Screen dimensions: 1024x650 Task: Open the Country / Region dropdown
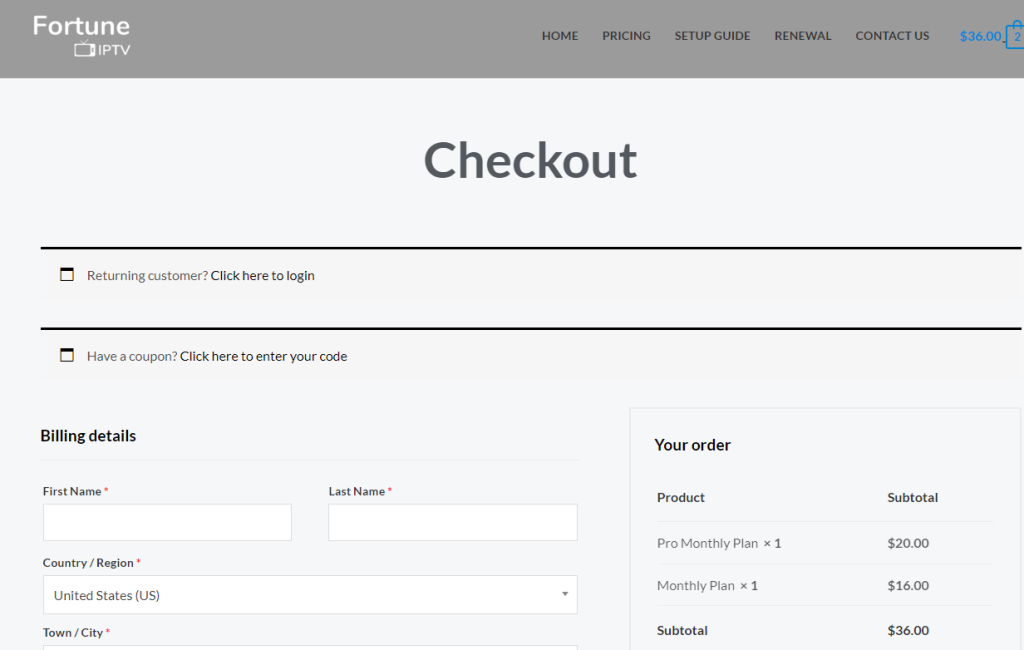tap(310, 594)
